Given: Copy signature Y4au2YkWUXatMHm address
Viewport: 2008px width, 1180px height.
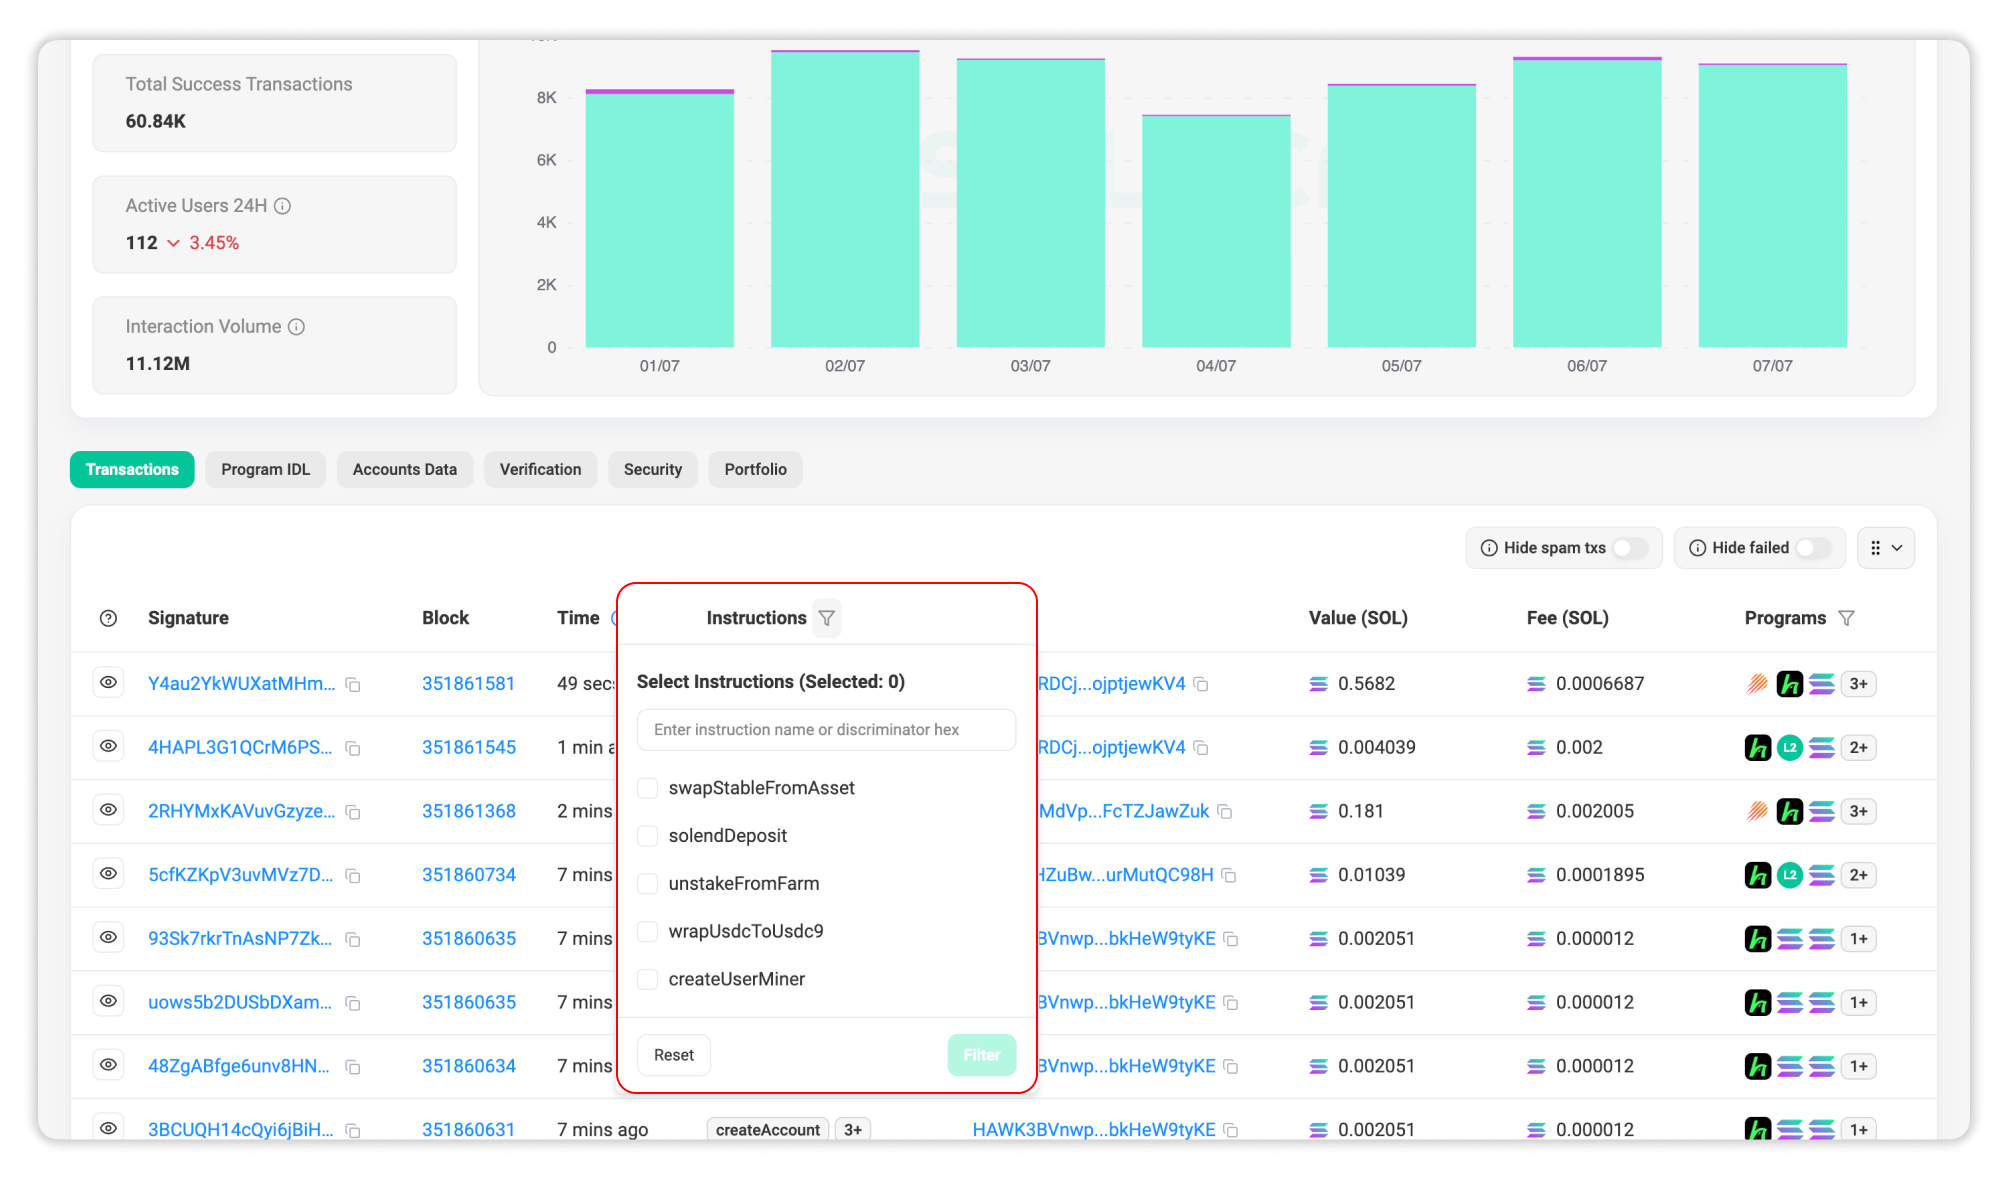Looking at the screenshot, I should click(x=353, y=685).
